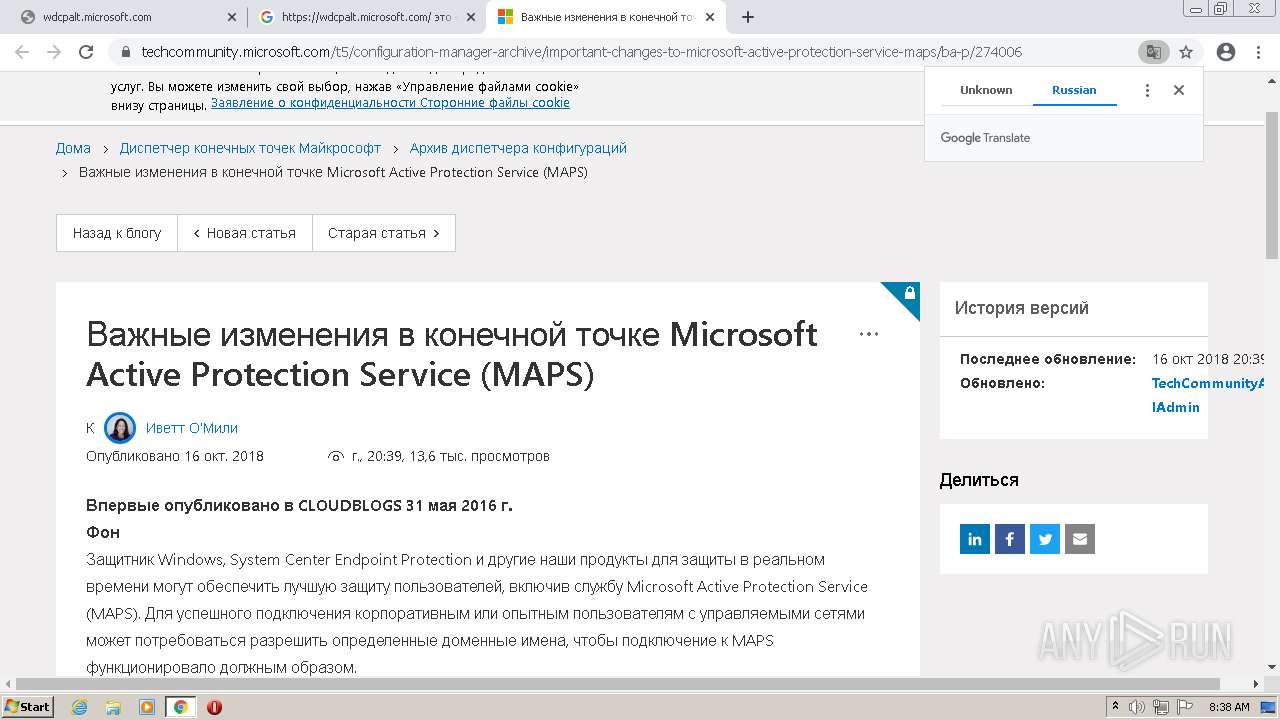The image size is (1280, 720).
Task: Click the network icon in system tray
Action: [1160, 707]
